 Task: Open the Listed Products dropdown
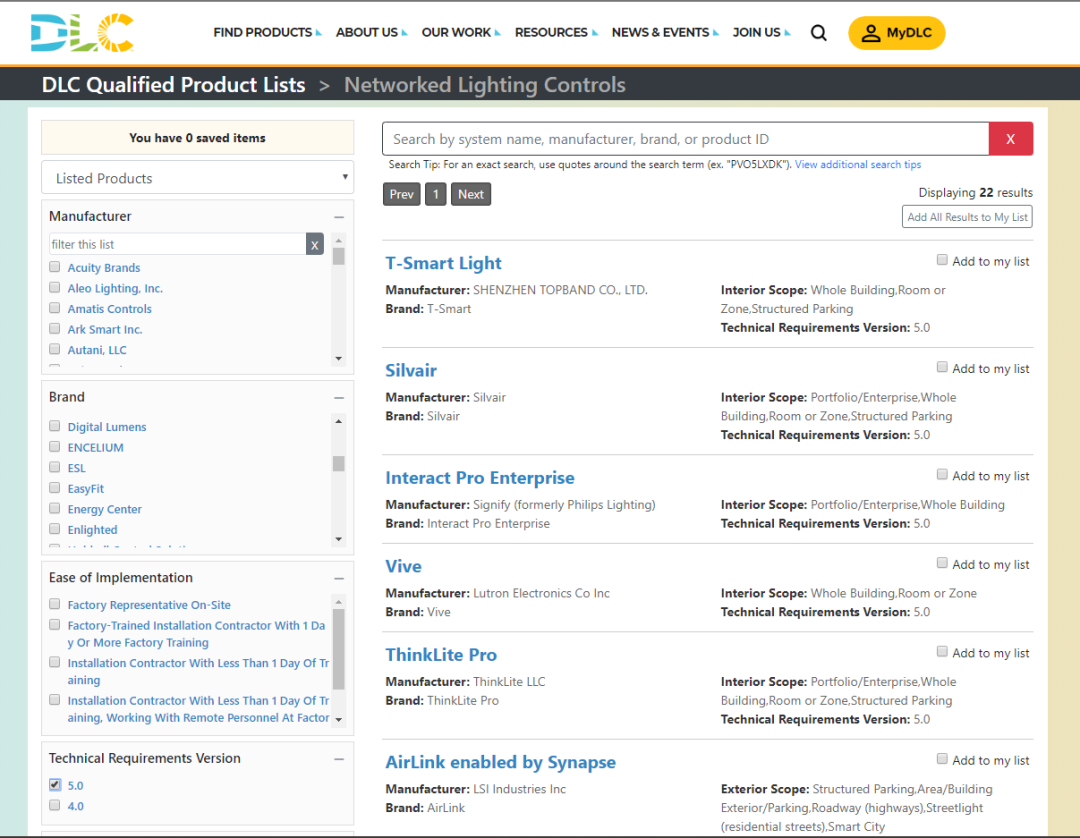(x=197, y=178)
